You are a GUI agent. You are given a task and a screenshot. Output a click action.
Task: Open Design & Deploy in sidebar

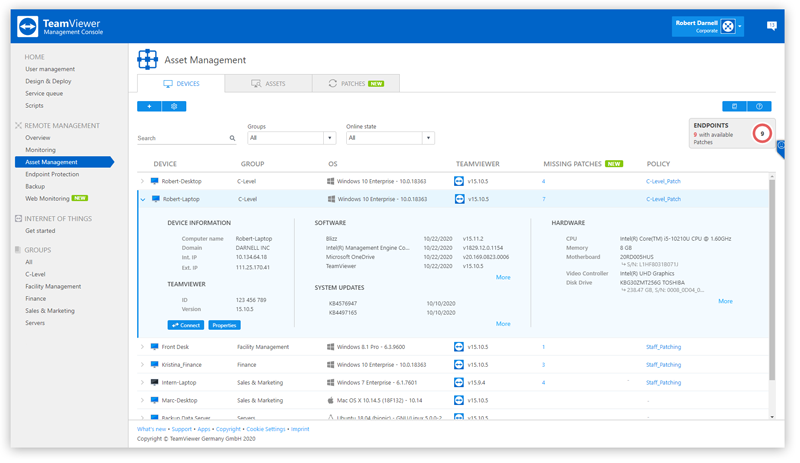point(48,81)
